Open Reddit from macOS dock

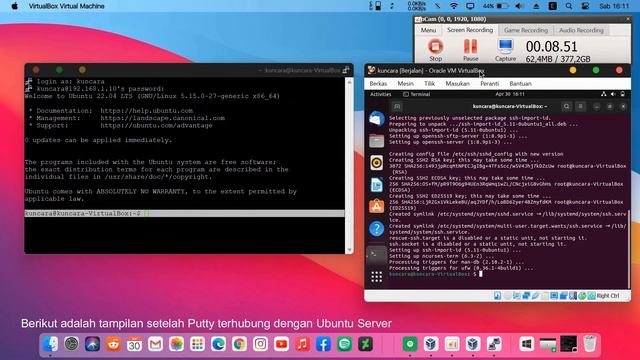113,344
